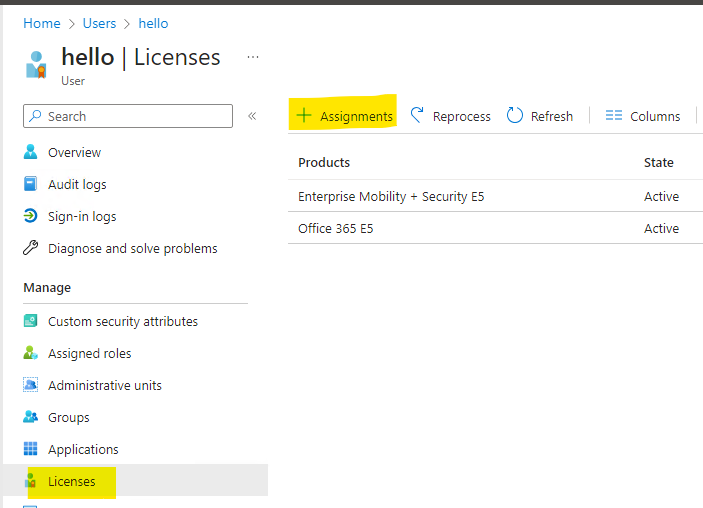Click the hello breadcrumb link
The height and width of the screenshot is (508, 703).
[153, 23]
